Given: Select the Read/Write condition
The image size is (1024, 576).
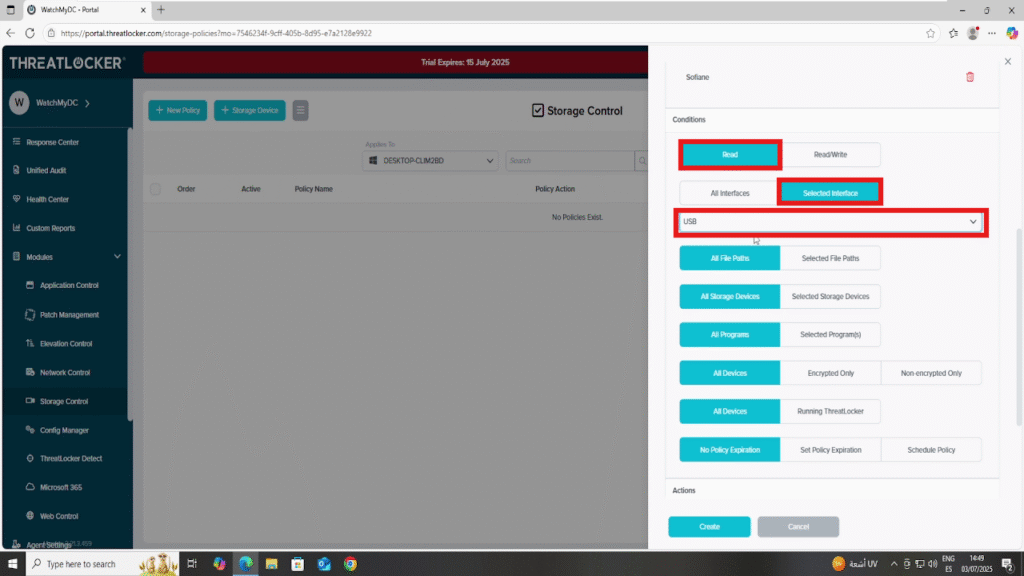Looking at the screenshot, I should pos(830,155).
